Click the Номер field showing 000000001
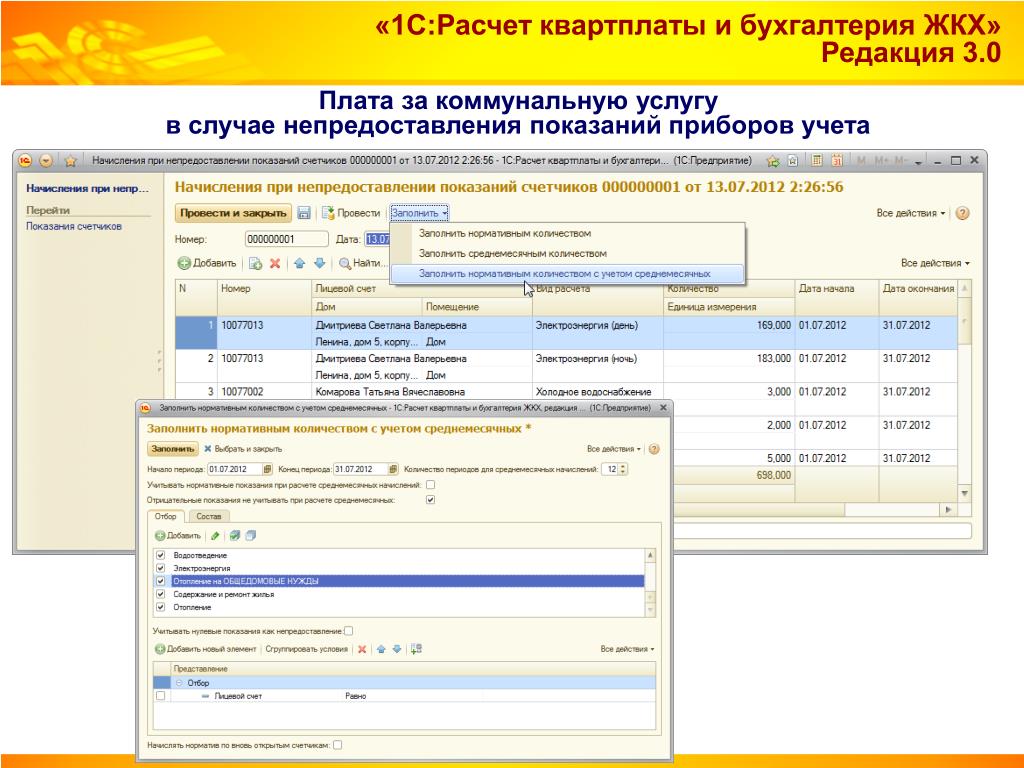Image resolution: width=1024 pixels, height=768 pixels. pos(287,239)
